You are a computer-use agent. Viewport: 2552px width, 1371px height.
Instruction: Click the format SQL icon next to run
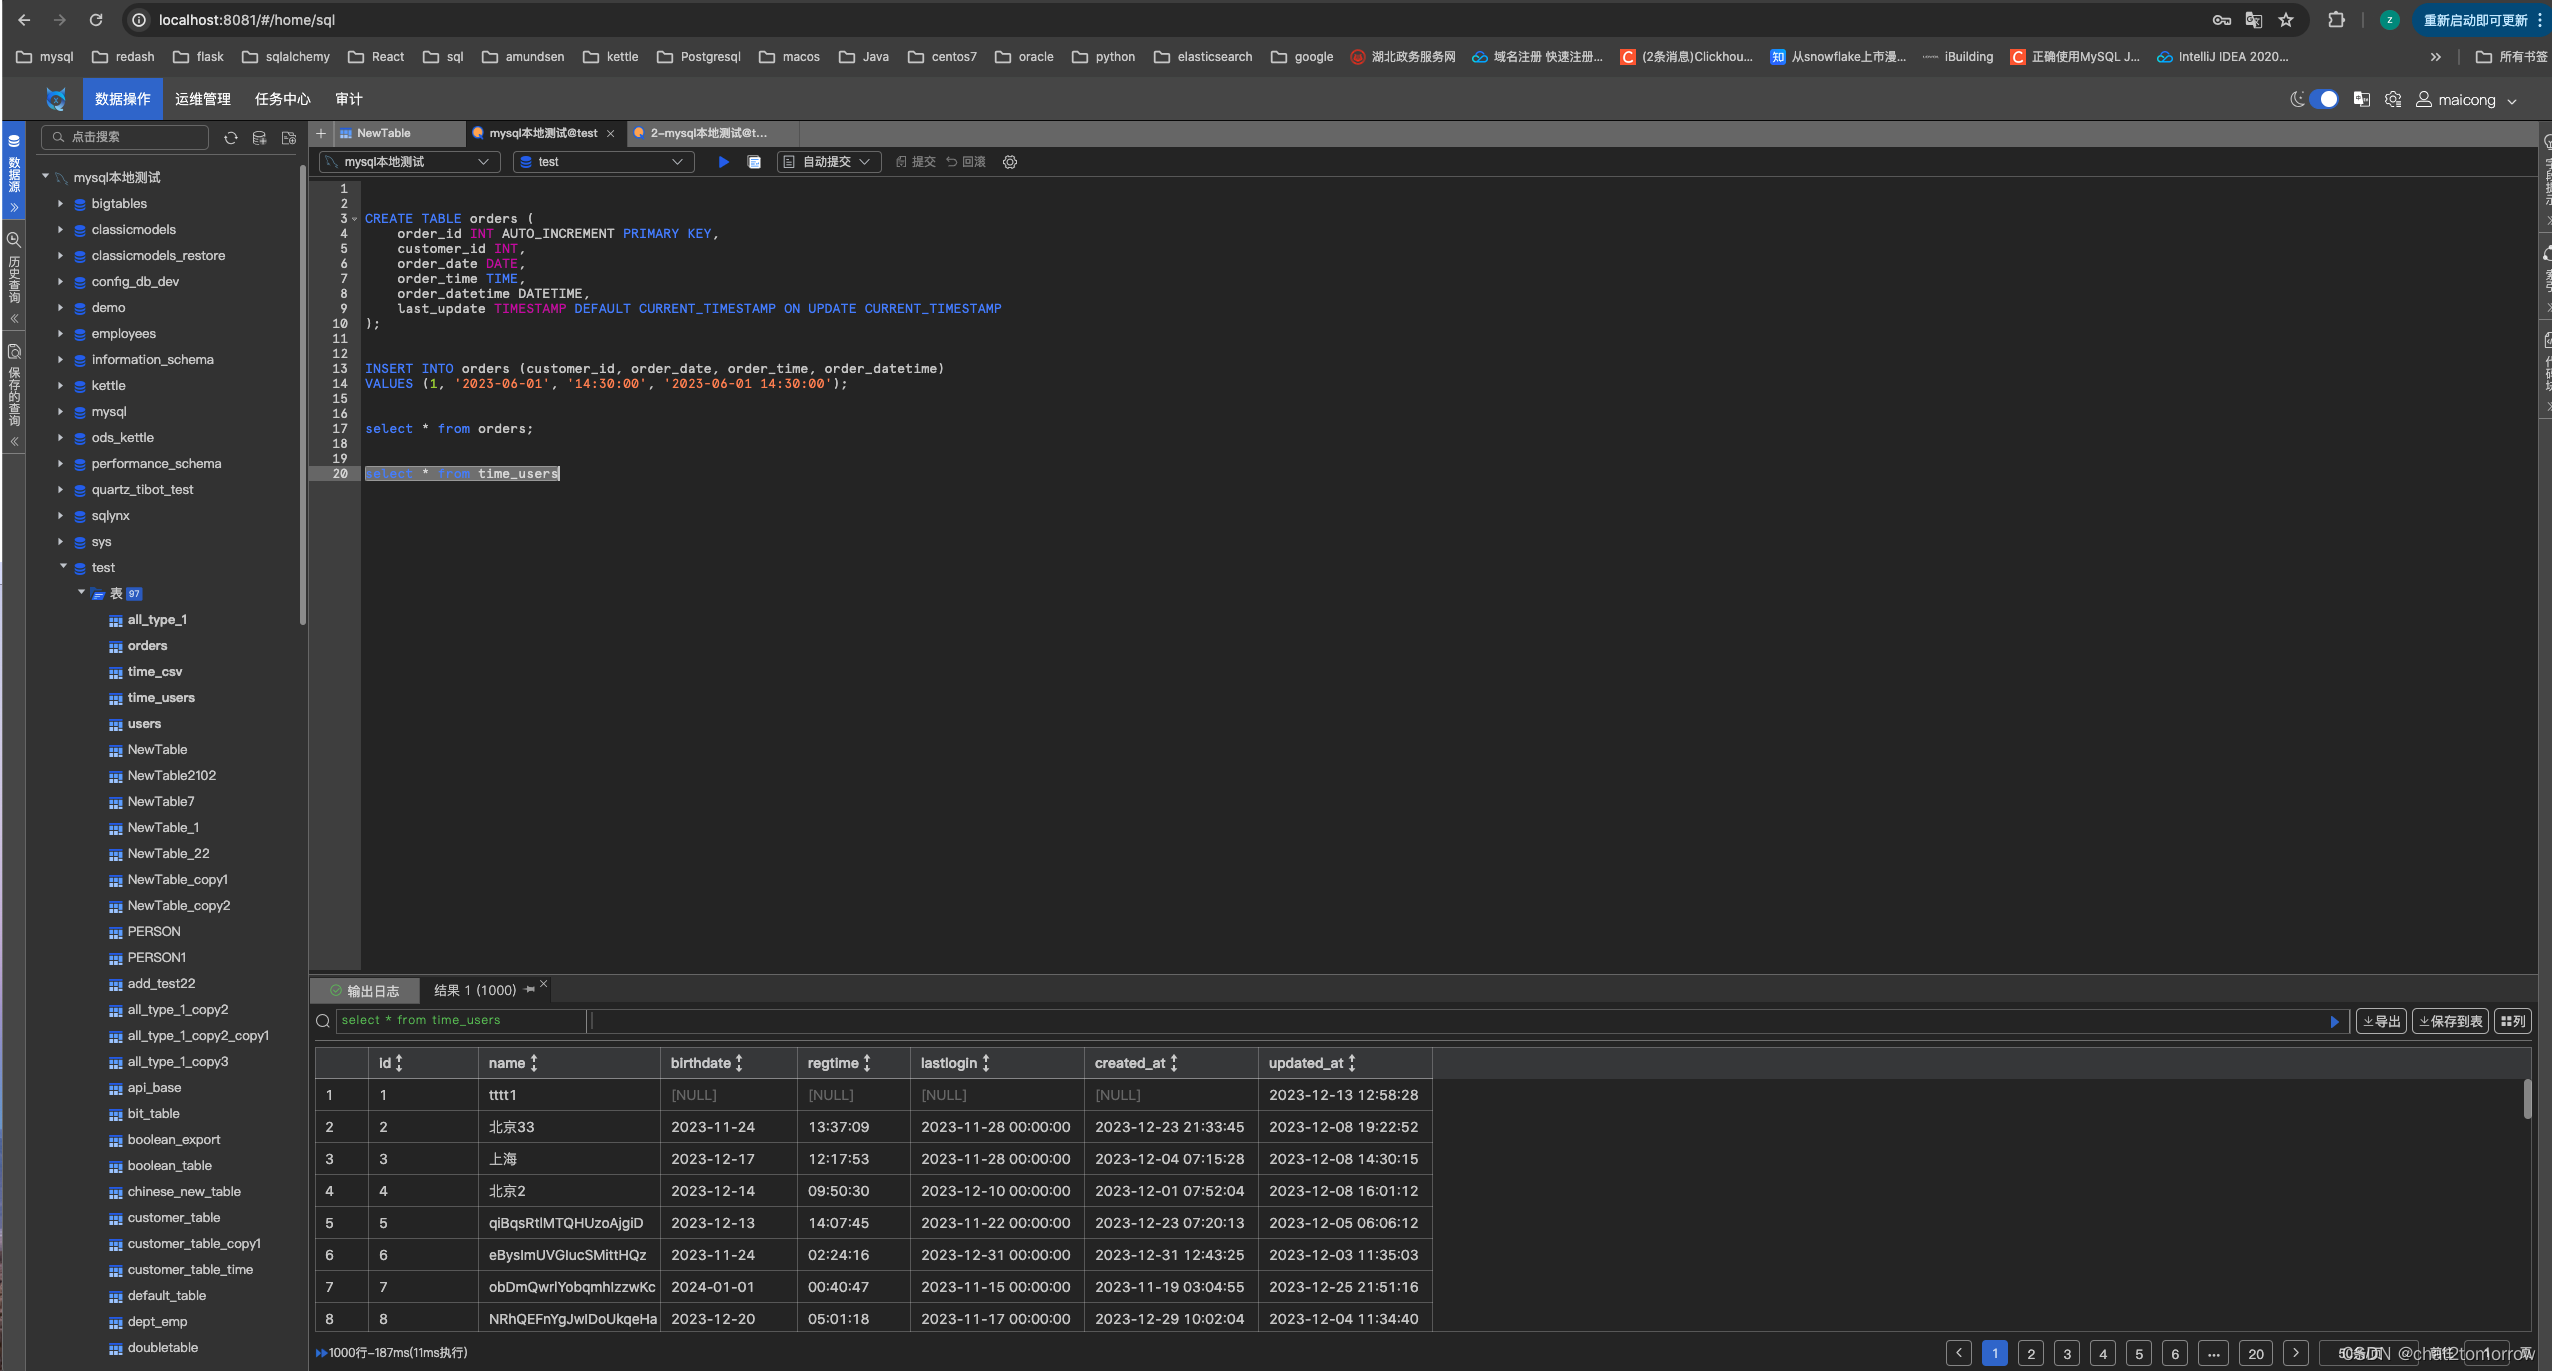tap(755, 162)
